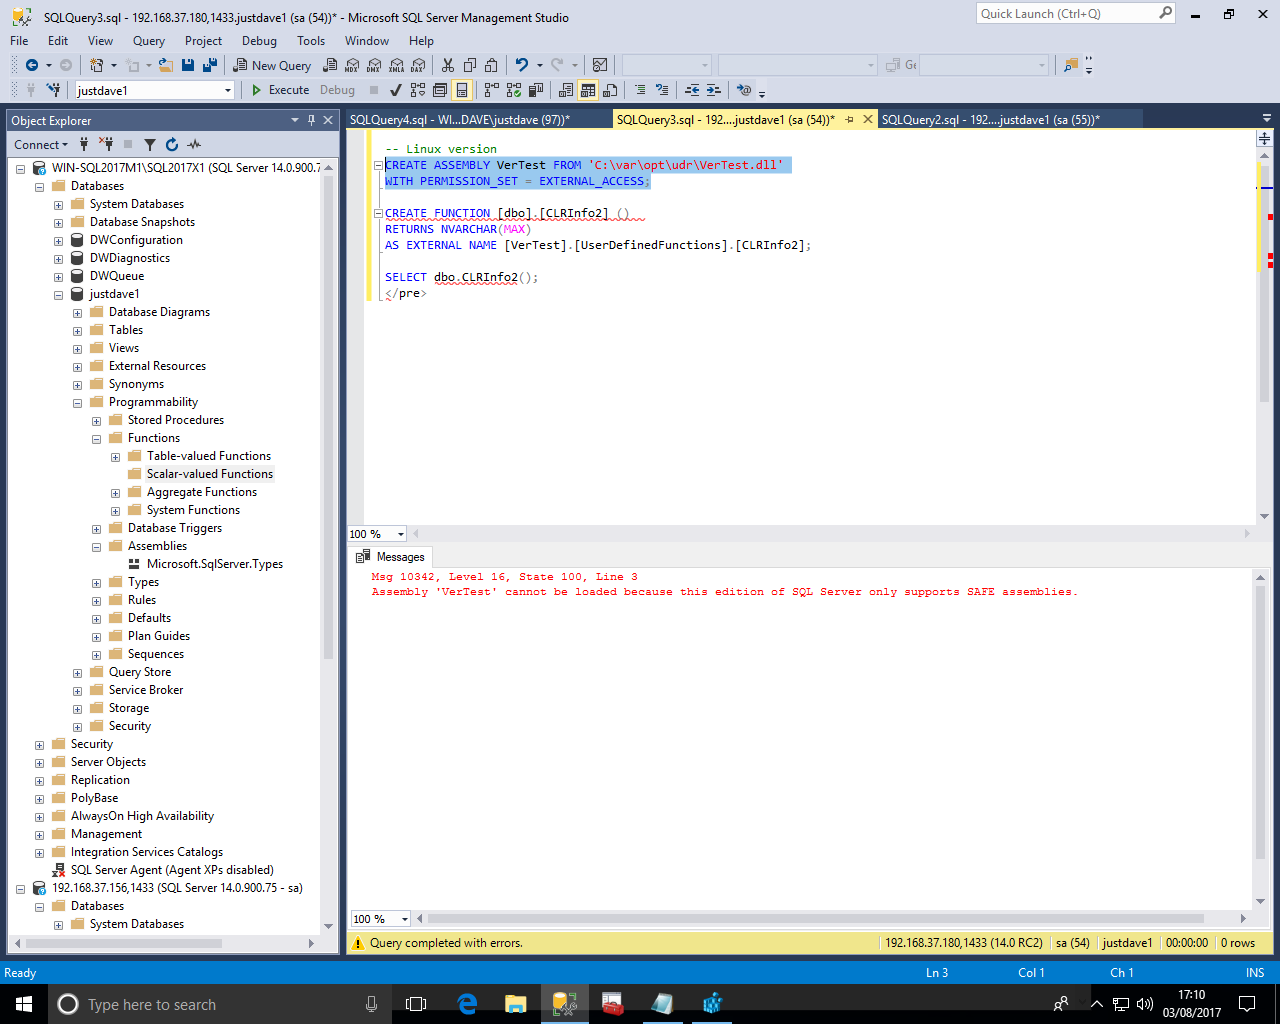1280x1024 pixels.
Task: Switch to the SQLQuery2.sql tab
Action: coord(990,120)
